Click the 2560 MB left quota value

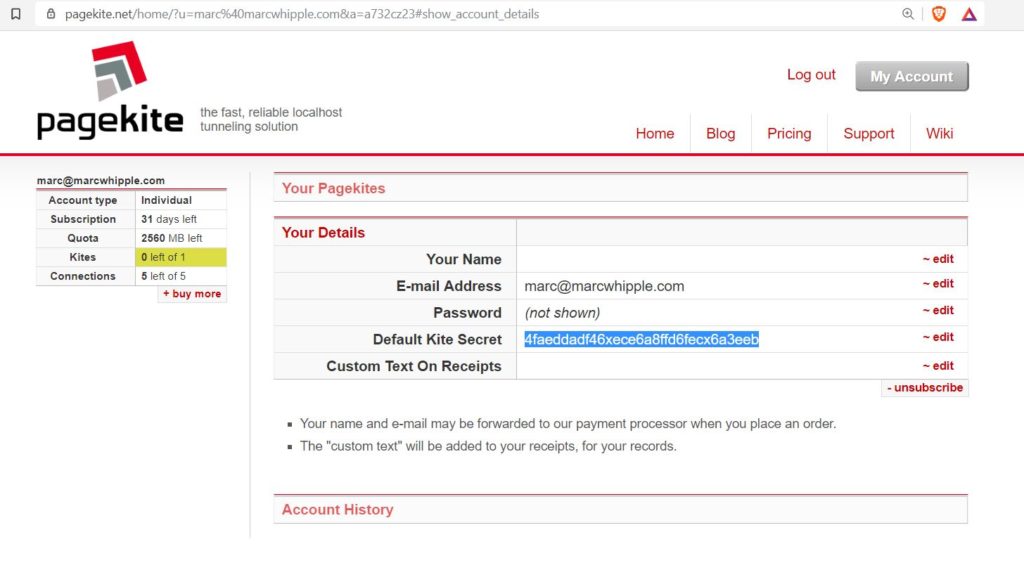(x=172, y=238)
